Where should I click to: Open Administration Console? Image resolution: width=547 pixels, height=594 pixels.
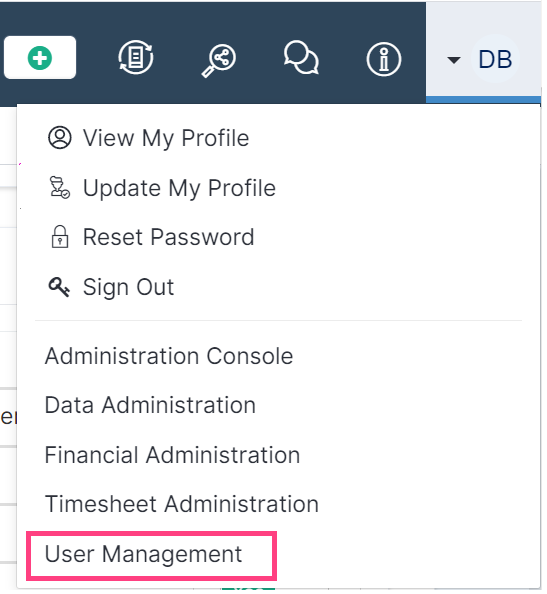coord(169,356)
